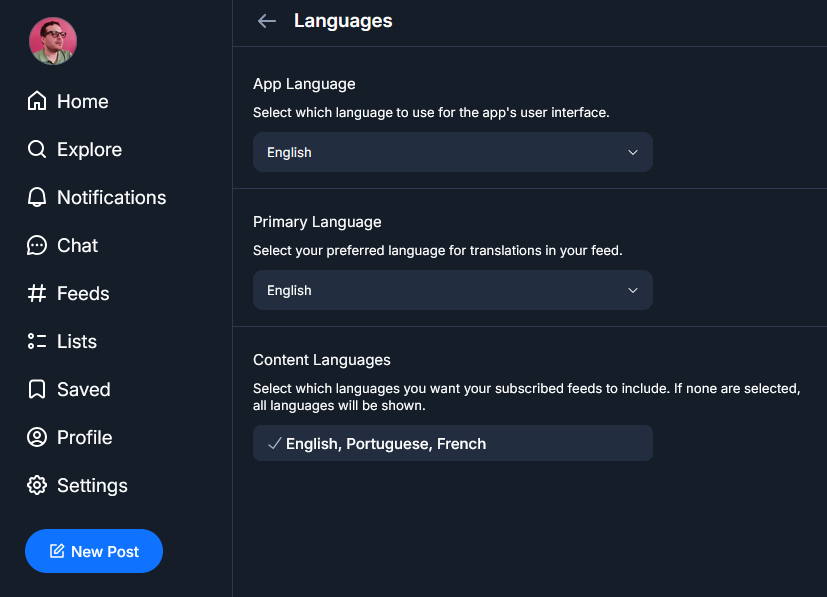Image resolution: width=827 pixels, height=597 pixels.
Task: Open the Feeds menu label
Action: (83, 293)
